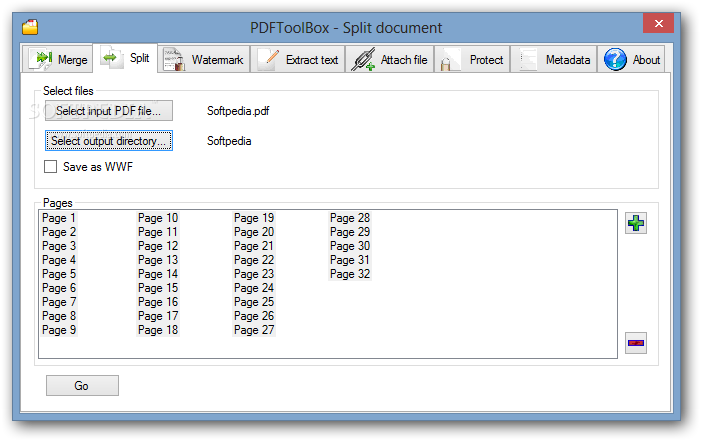Click the Metadata document icon
The width and height of the screenshot is (701, 441).
tap(528, 59)
